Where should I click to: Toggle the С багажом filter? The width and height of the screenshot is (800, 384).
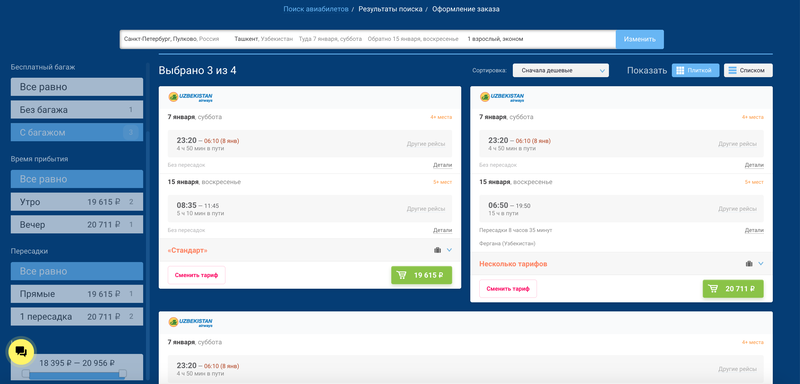click(77, 133)
